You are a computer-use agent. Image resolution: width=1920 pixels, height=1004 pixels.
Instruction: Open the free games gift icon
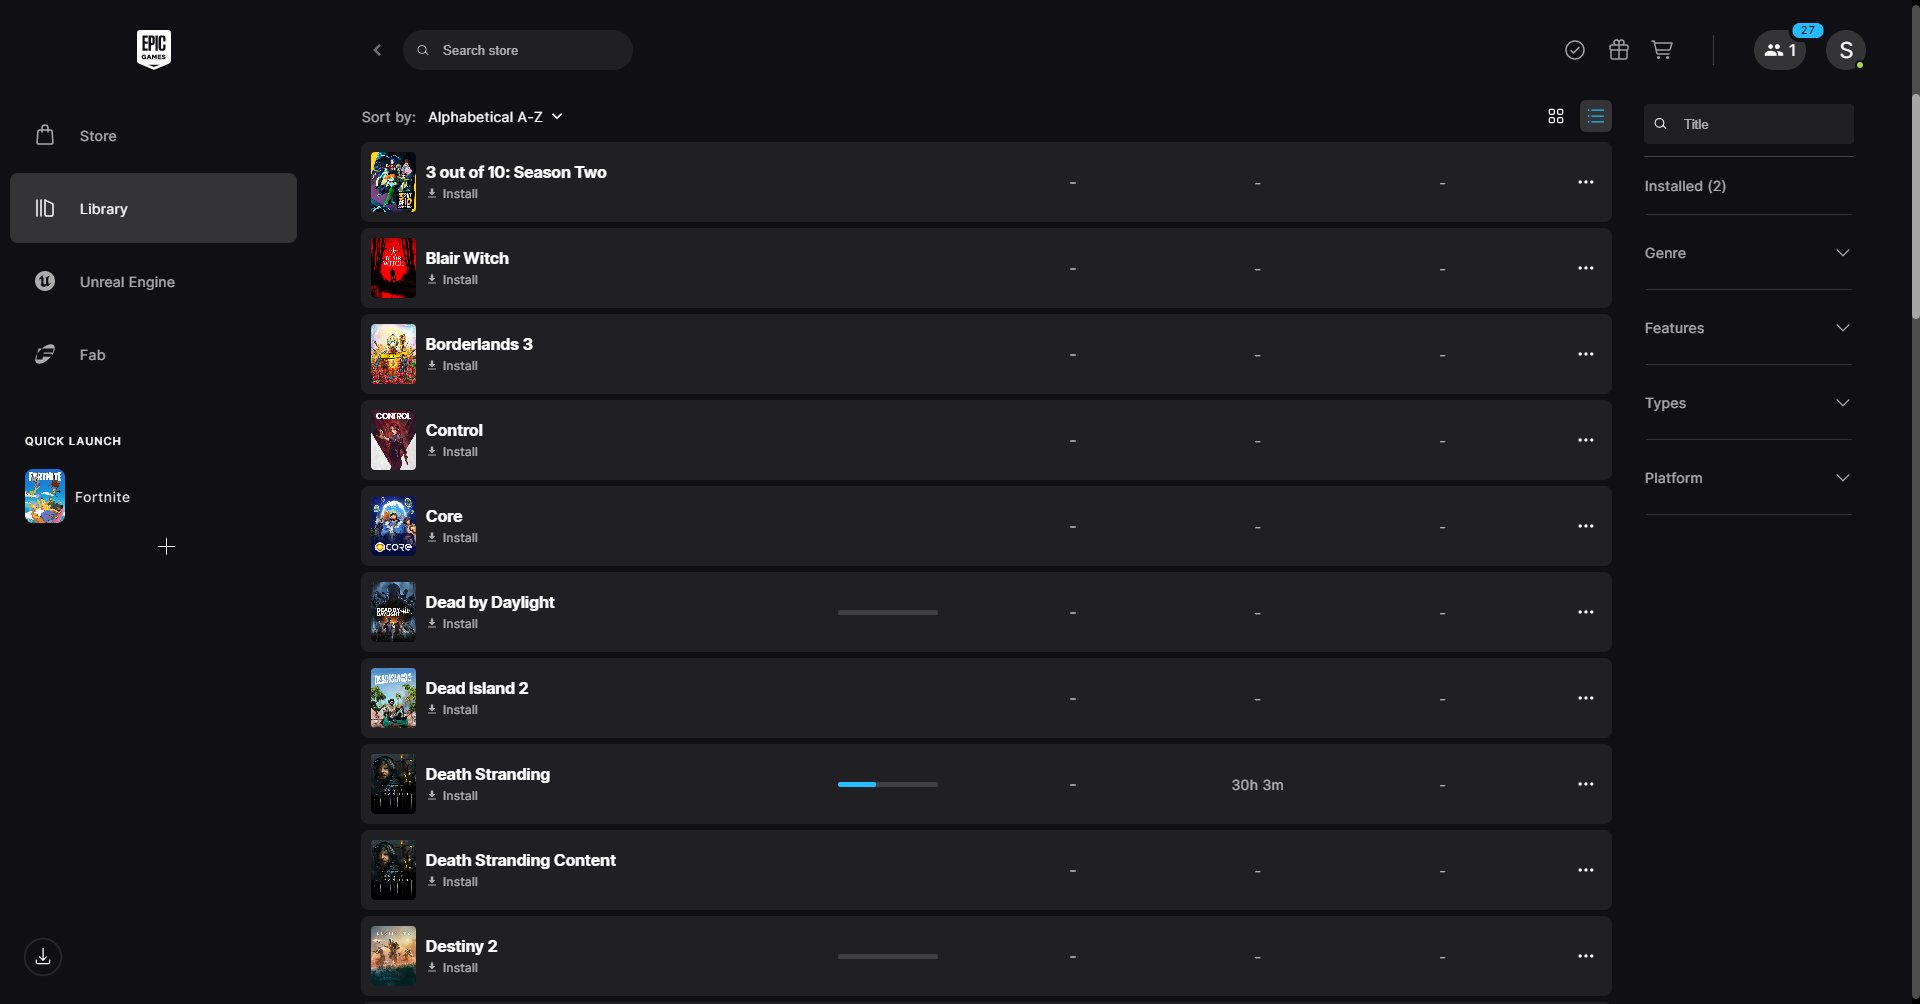pos(1618,49)
